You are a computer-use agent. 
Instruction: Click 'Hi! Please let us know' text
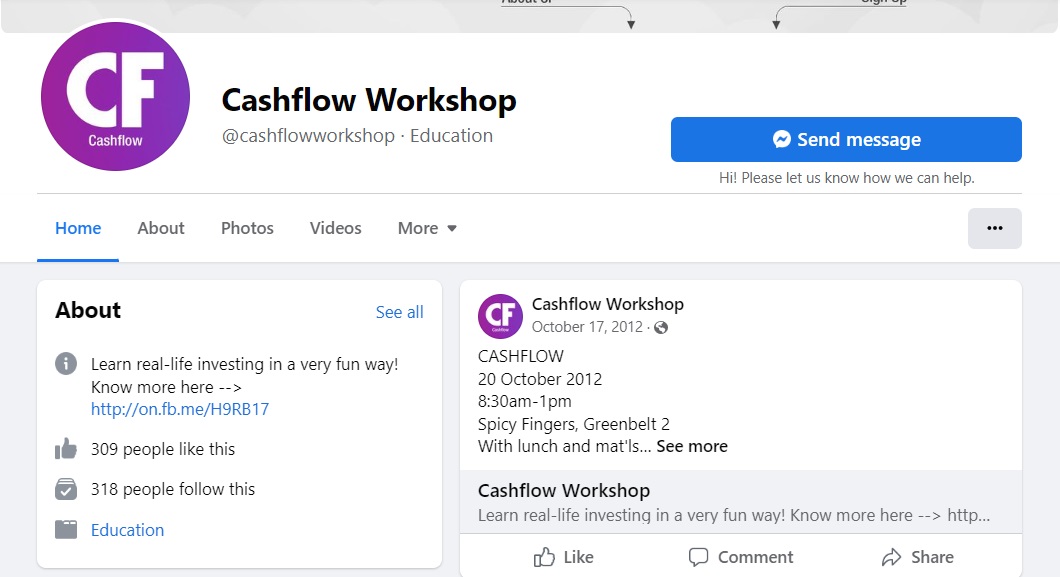pyautogui.click(x=846, y=178)
